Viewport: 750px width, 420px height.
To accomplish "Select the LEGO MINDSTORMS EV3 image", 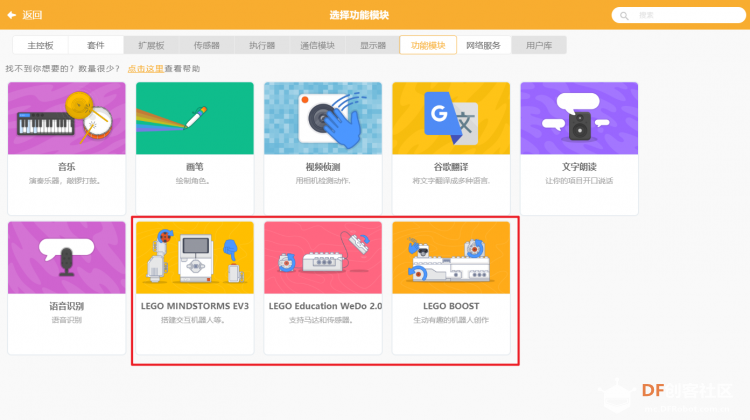I will tap(195, 257).
